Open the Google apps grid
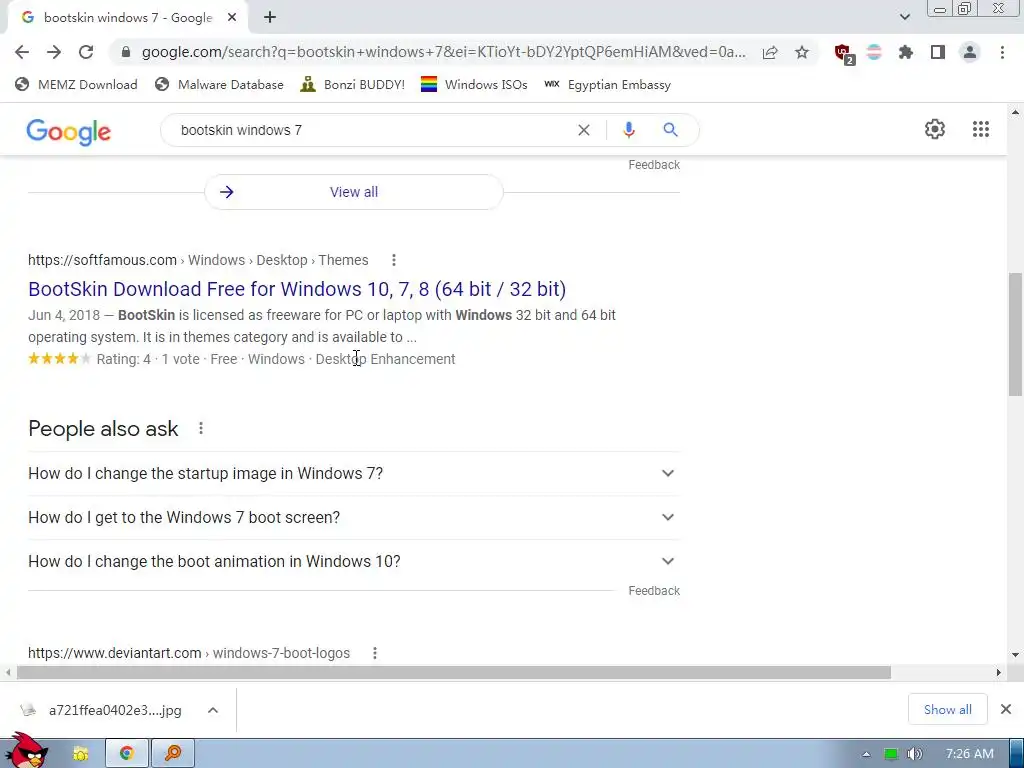The height and width of the screenshot is (768, 1024). (981, 129)
